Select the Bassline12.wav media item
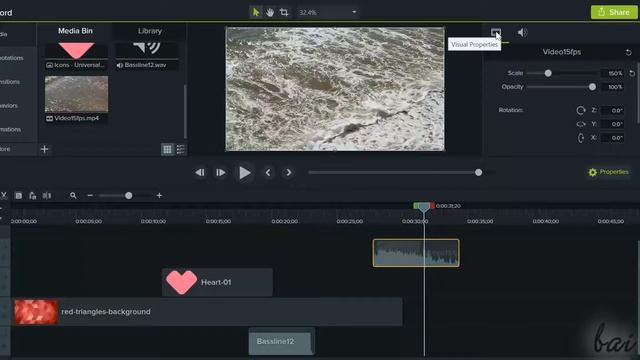This screenshot has width=640, height=360. (x=147, y=56)
